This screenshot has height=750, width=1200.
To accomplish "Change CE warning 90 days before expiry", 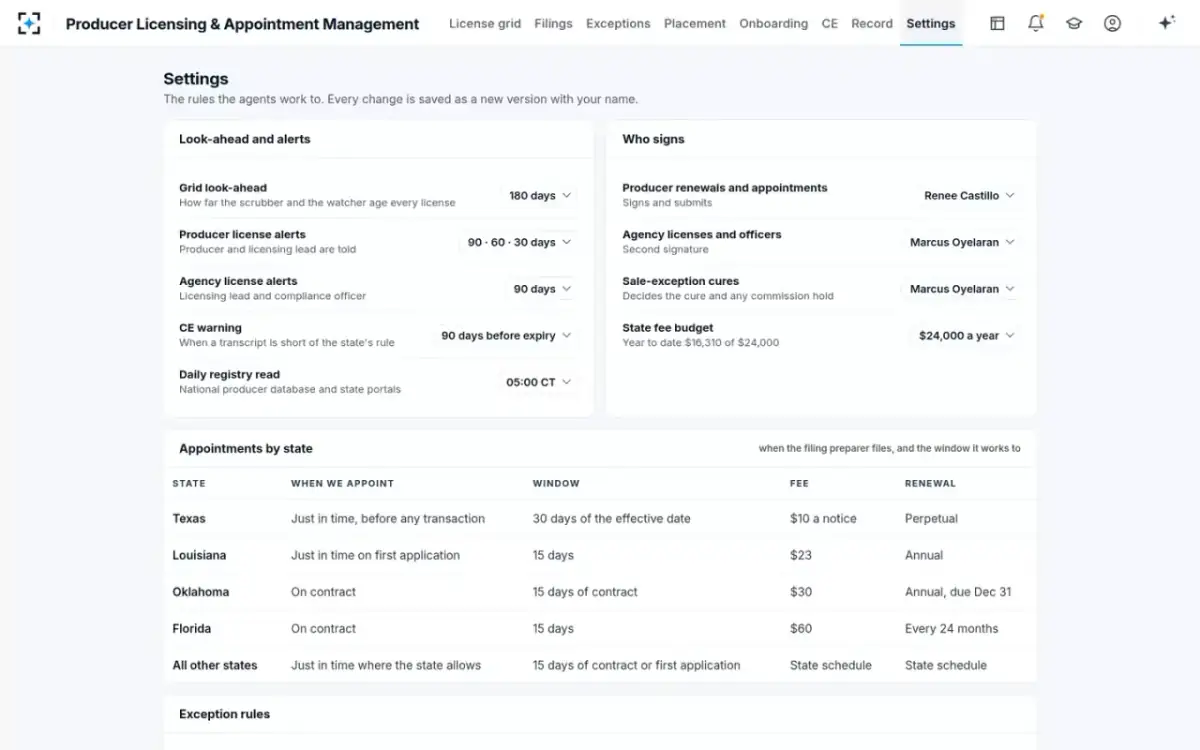I will pos(506,336).
